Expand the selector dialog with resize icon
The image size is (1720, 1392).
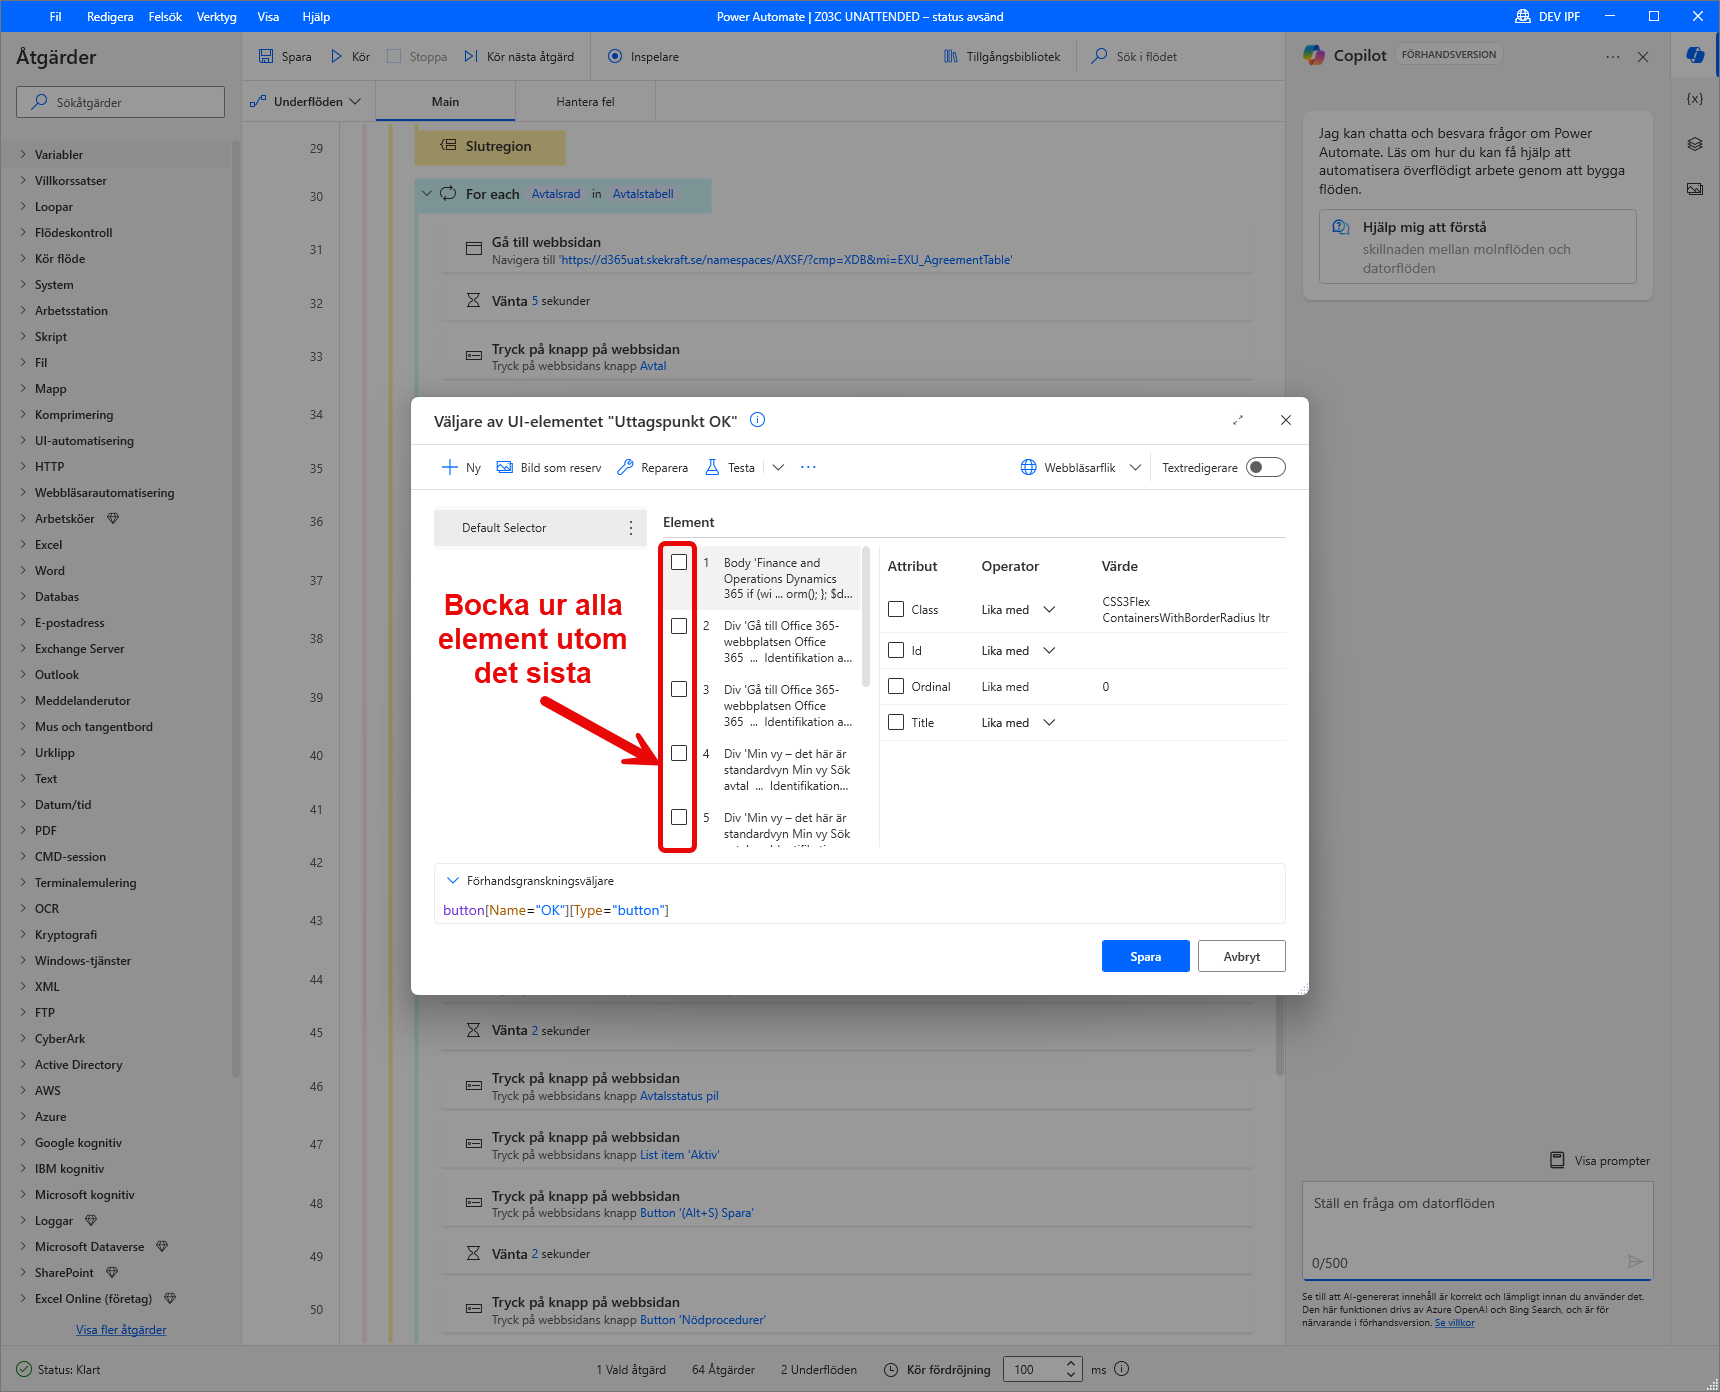point(1238,420)
